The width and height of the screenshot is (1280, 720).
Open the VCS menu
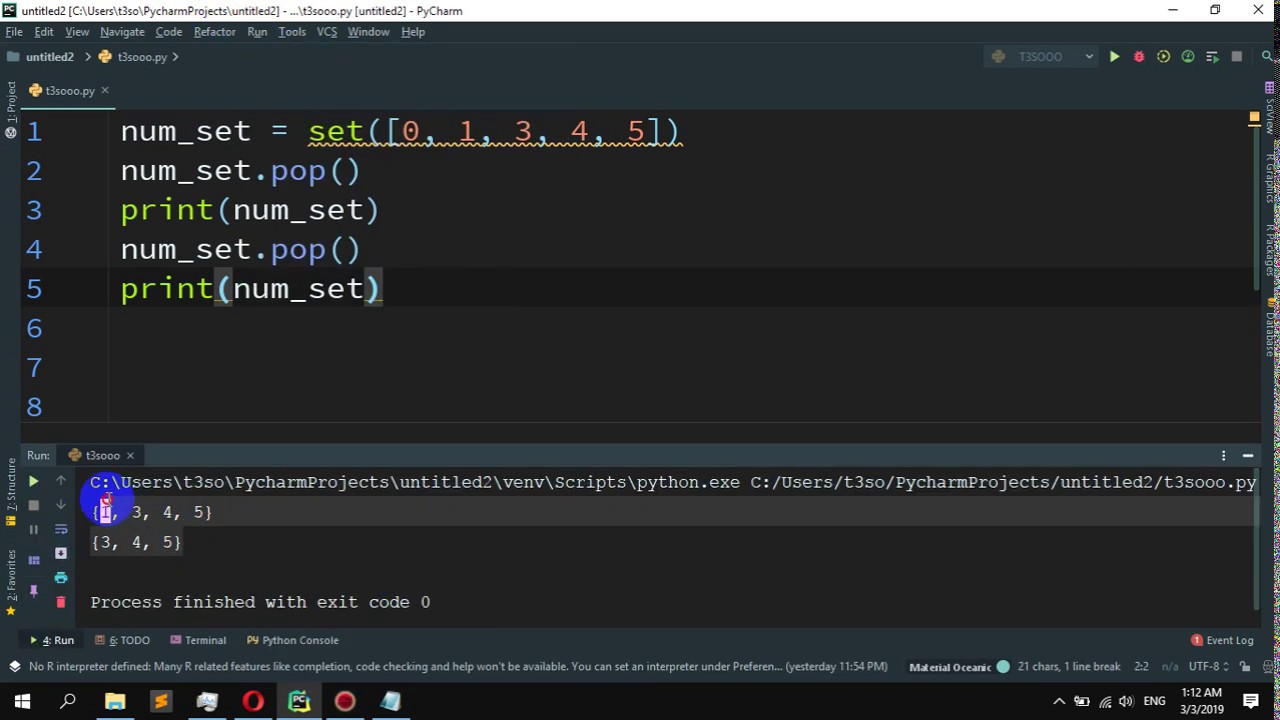[327, 32]
